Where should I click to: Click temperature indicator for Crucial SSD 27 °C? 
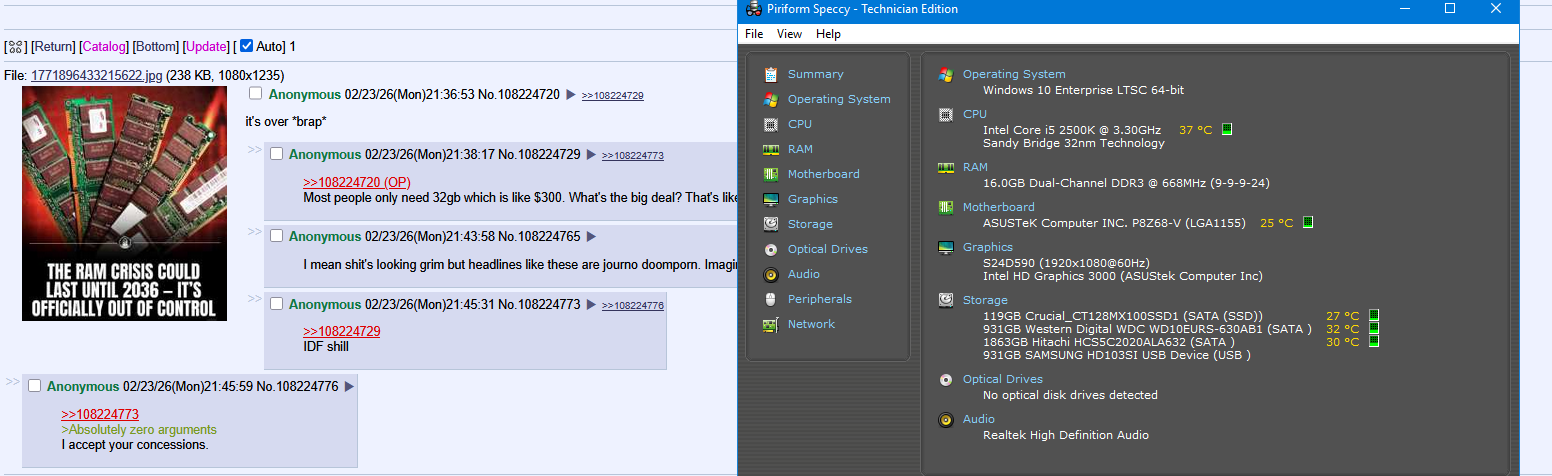pyautogui.click(x=1373, y=316)
